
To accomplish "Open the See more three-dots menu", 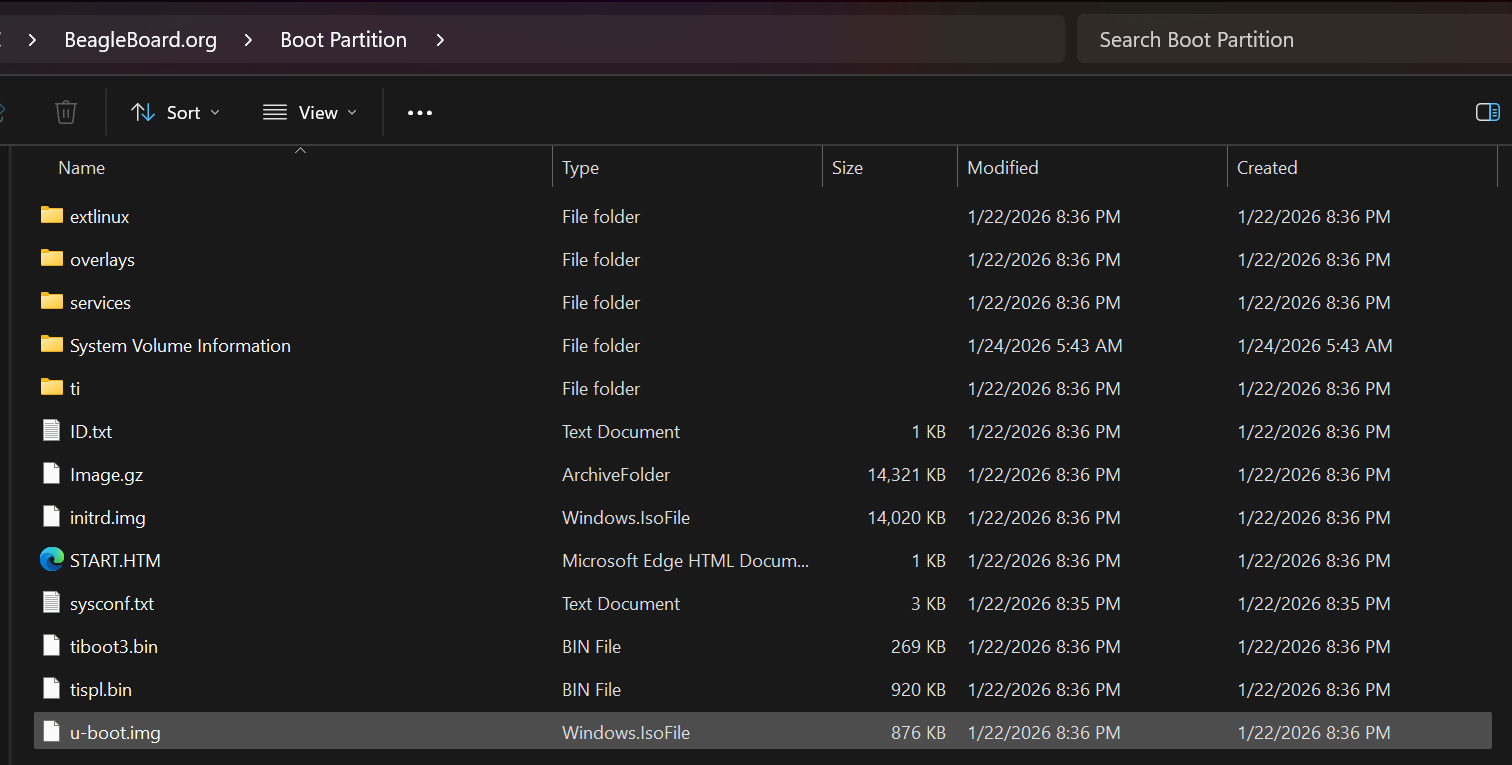I will tap(420, 113).
